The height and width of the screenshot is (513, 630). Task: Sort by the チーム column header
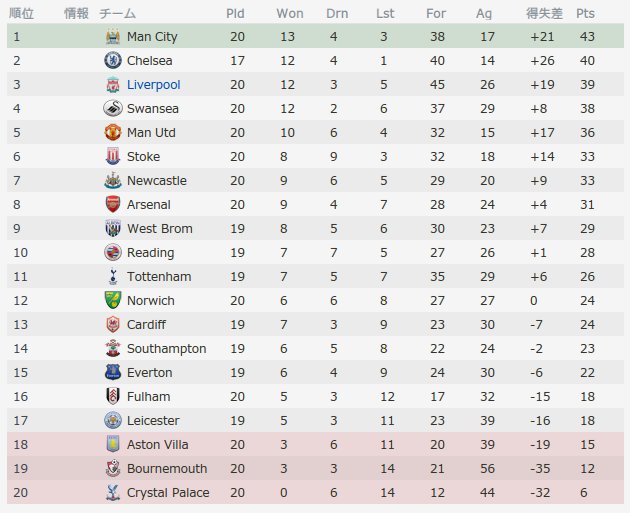(x=117, y=13)
